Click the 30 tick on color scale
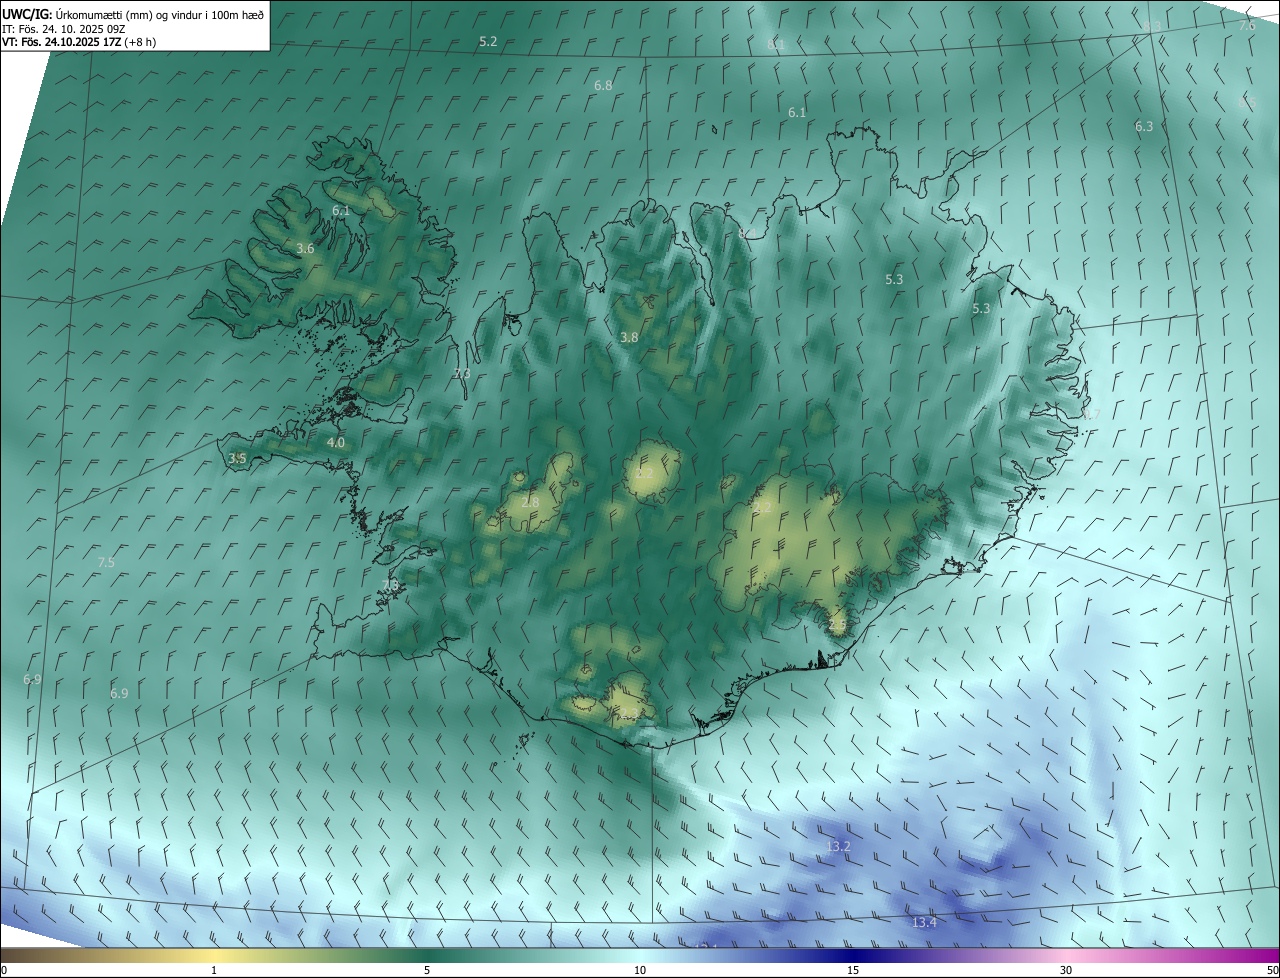This screenshot has height=978, width=1280. 1066,970
